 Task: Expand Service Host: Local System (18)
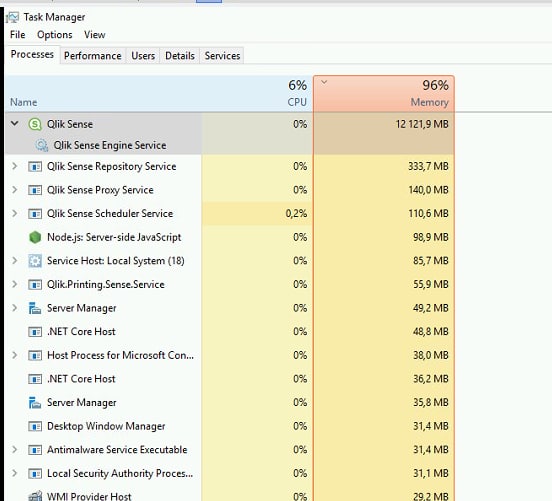click(x=14, y=261)
